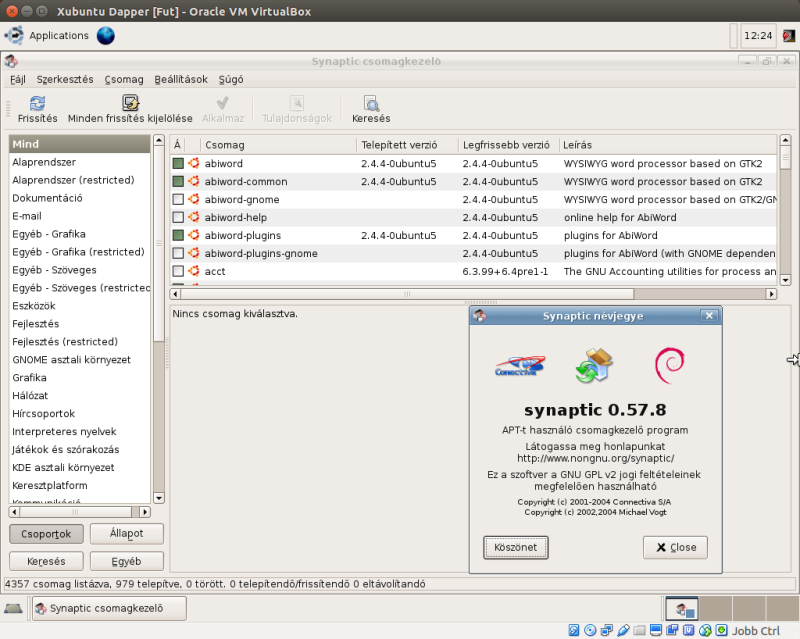Click the show desktop panel icon
Screen dimensions: 800x639
pyautogui.click(x=13, y=608)
